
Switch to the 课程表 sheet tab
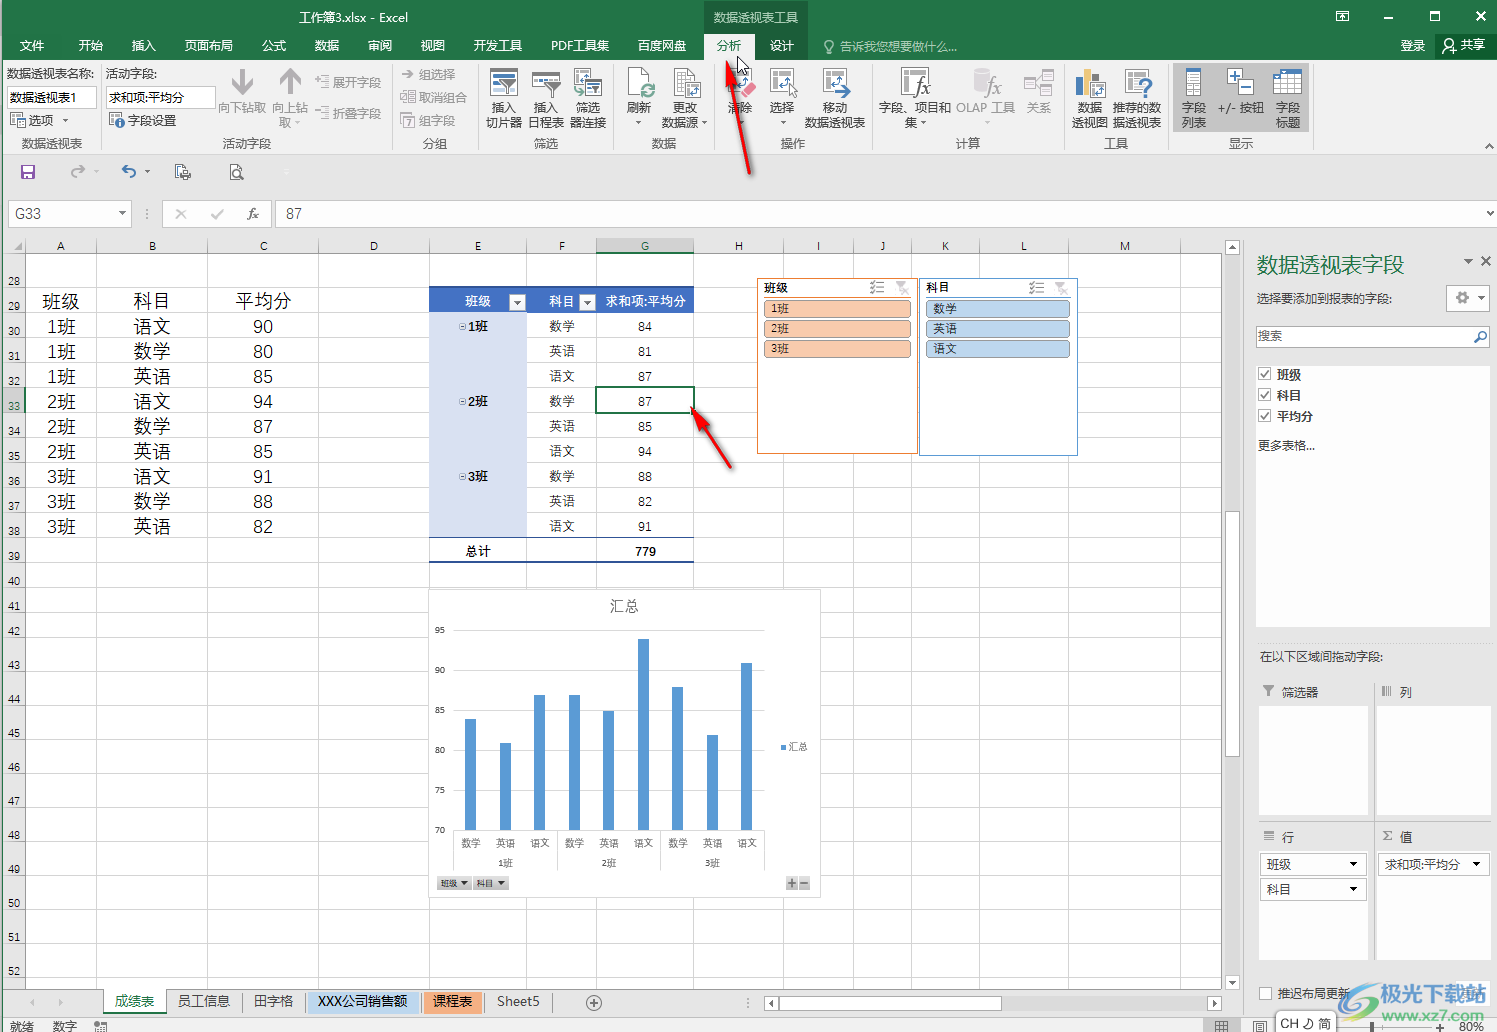pos(453,1001)
